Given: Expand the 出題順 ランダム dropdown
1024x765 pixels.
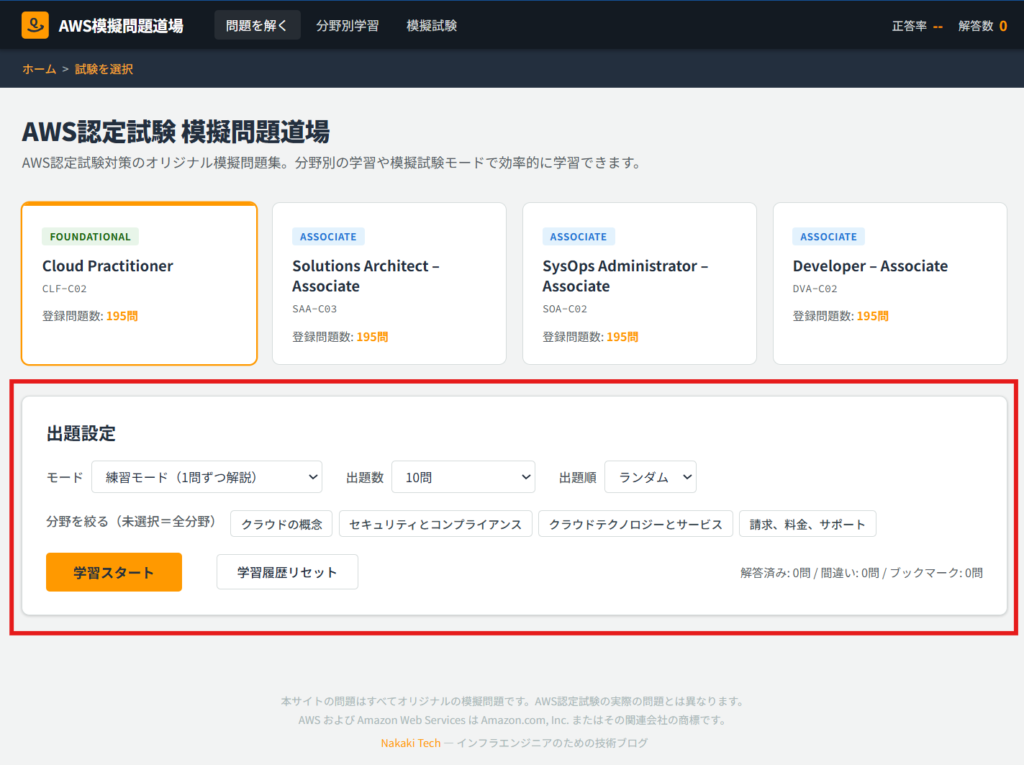Looking at the screenshot, I should 650,477.
